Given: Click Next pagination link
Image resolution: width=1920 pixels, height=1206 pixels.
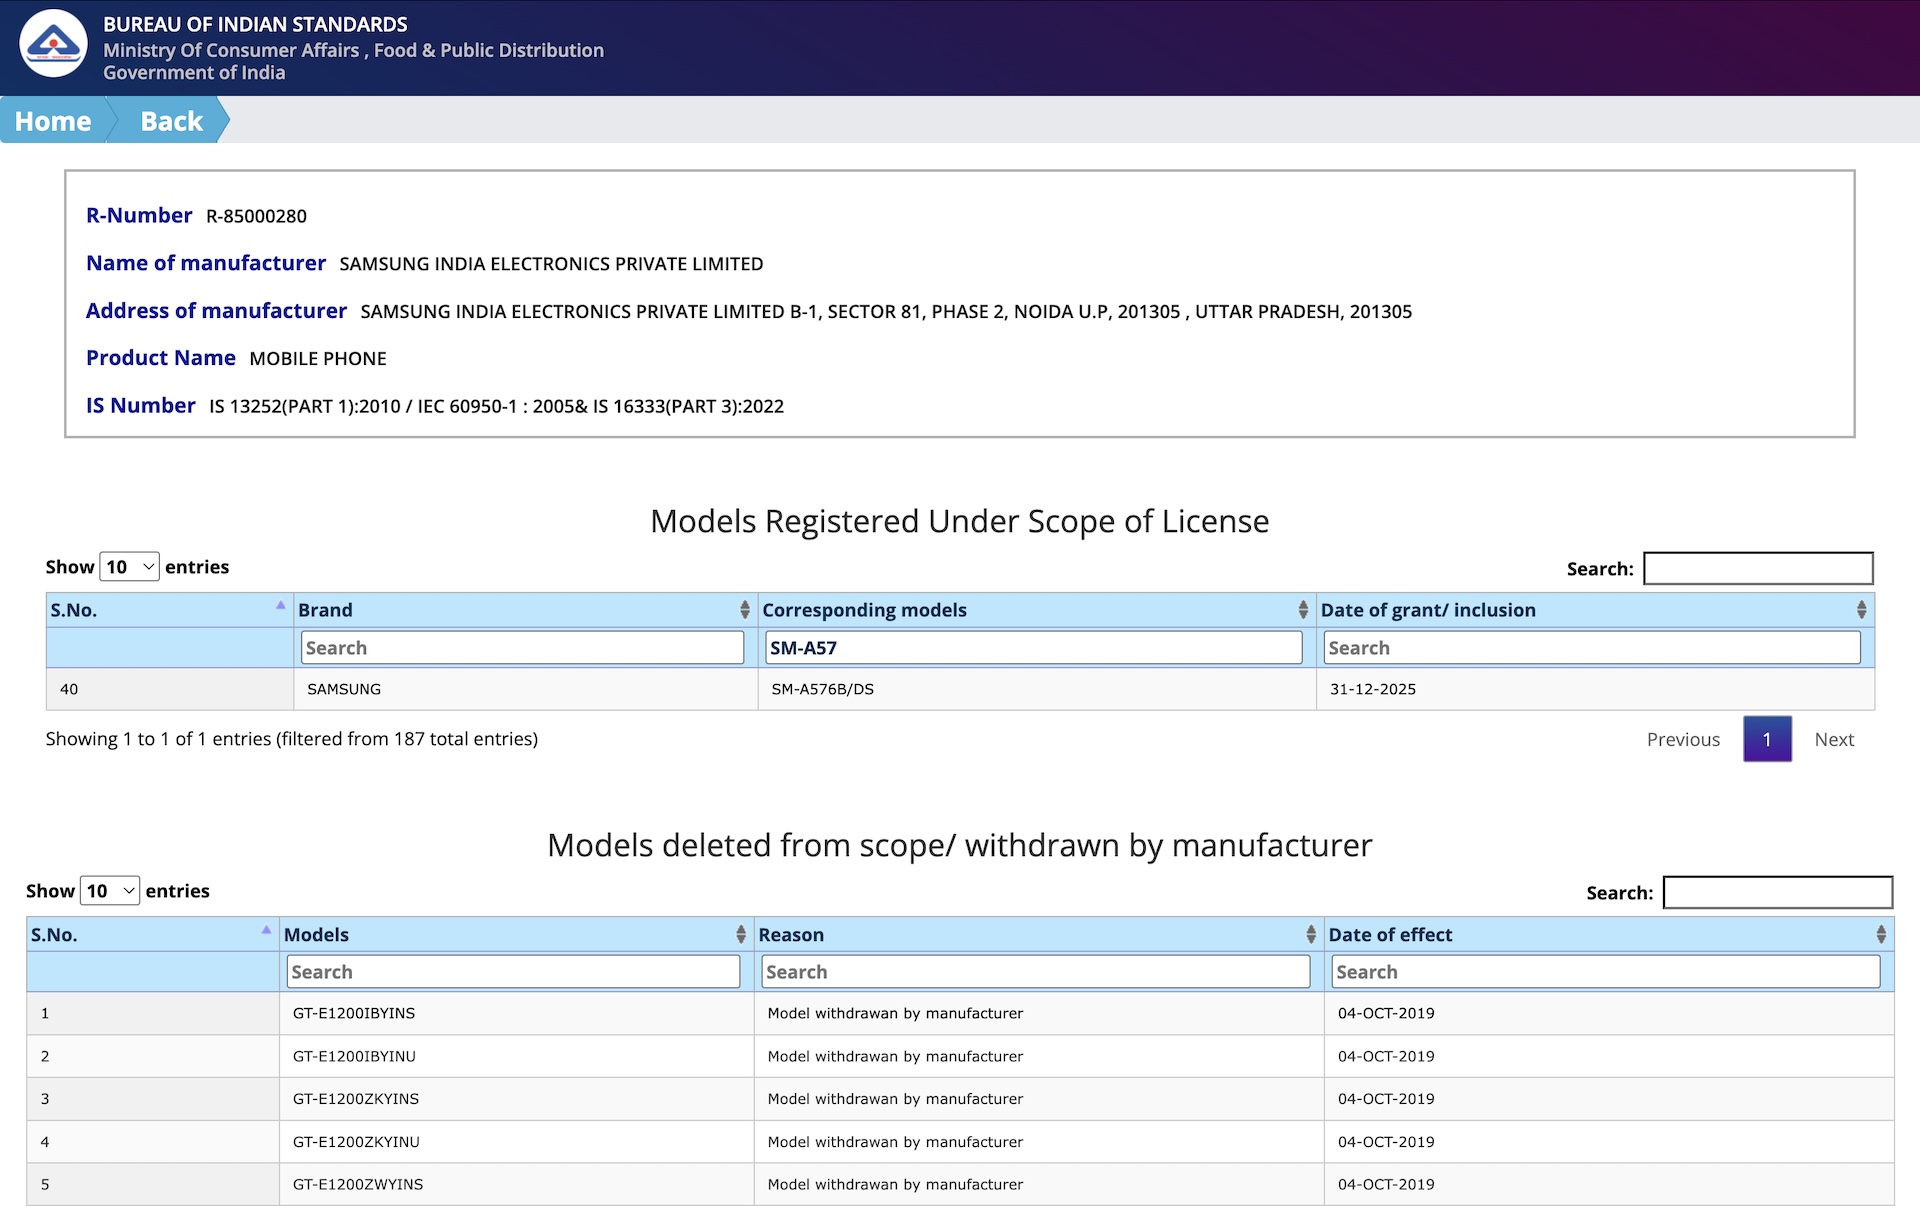Looking at the screenshot, I should (x=1833, y=739).
